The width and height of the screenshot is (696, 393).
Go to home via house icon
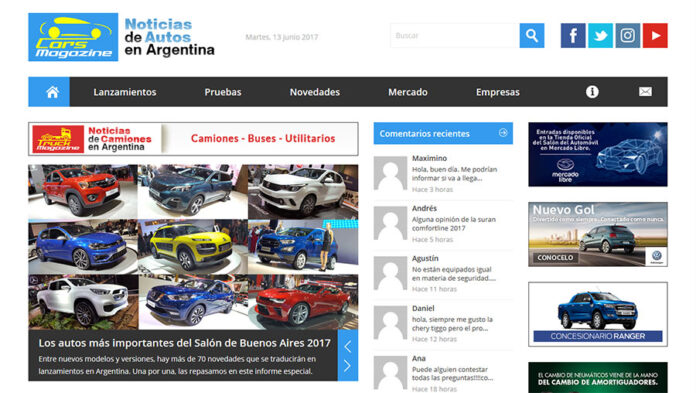[x=52, y=92]
